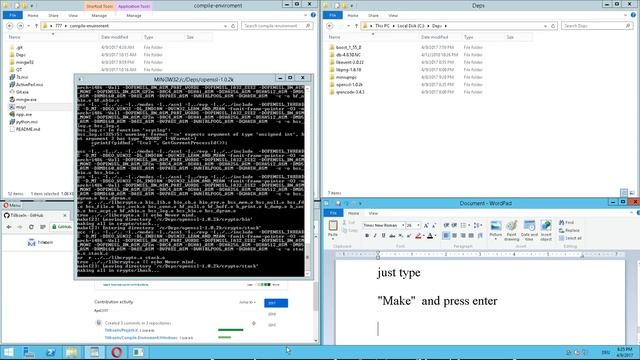640x360 pixels.
Task: Click the Opera icon on the taskbar
Action: (x=116, y=352)
